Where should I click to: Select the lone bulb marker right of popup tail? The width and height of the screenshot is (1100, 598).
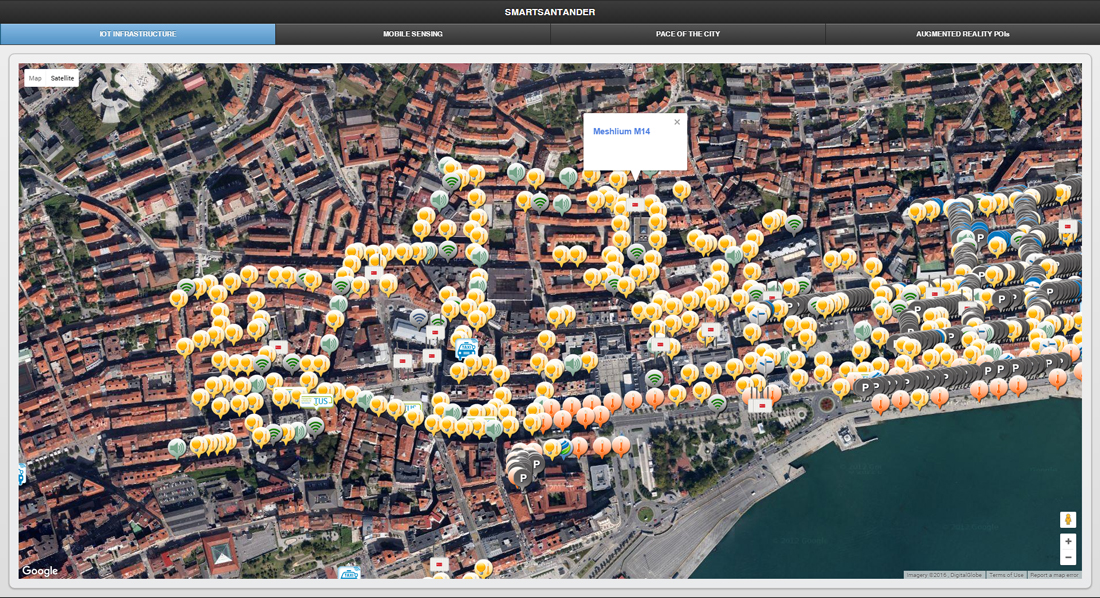(681, 190)
